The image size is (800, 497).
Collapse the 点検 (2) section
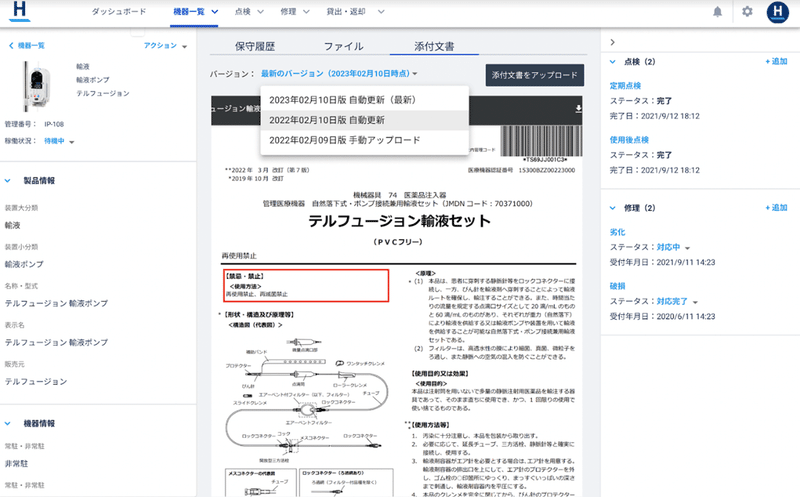click(613, 62)
